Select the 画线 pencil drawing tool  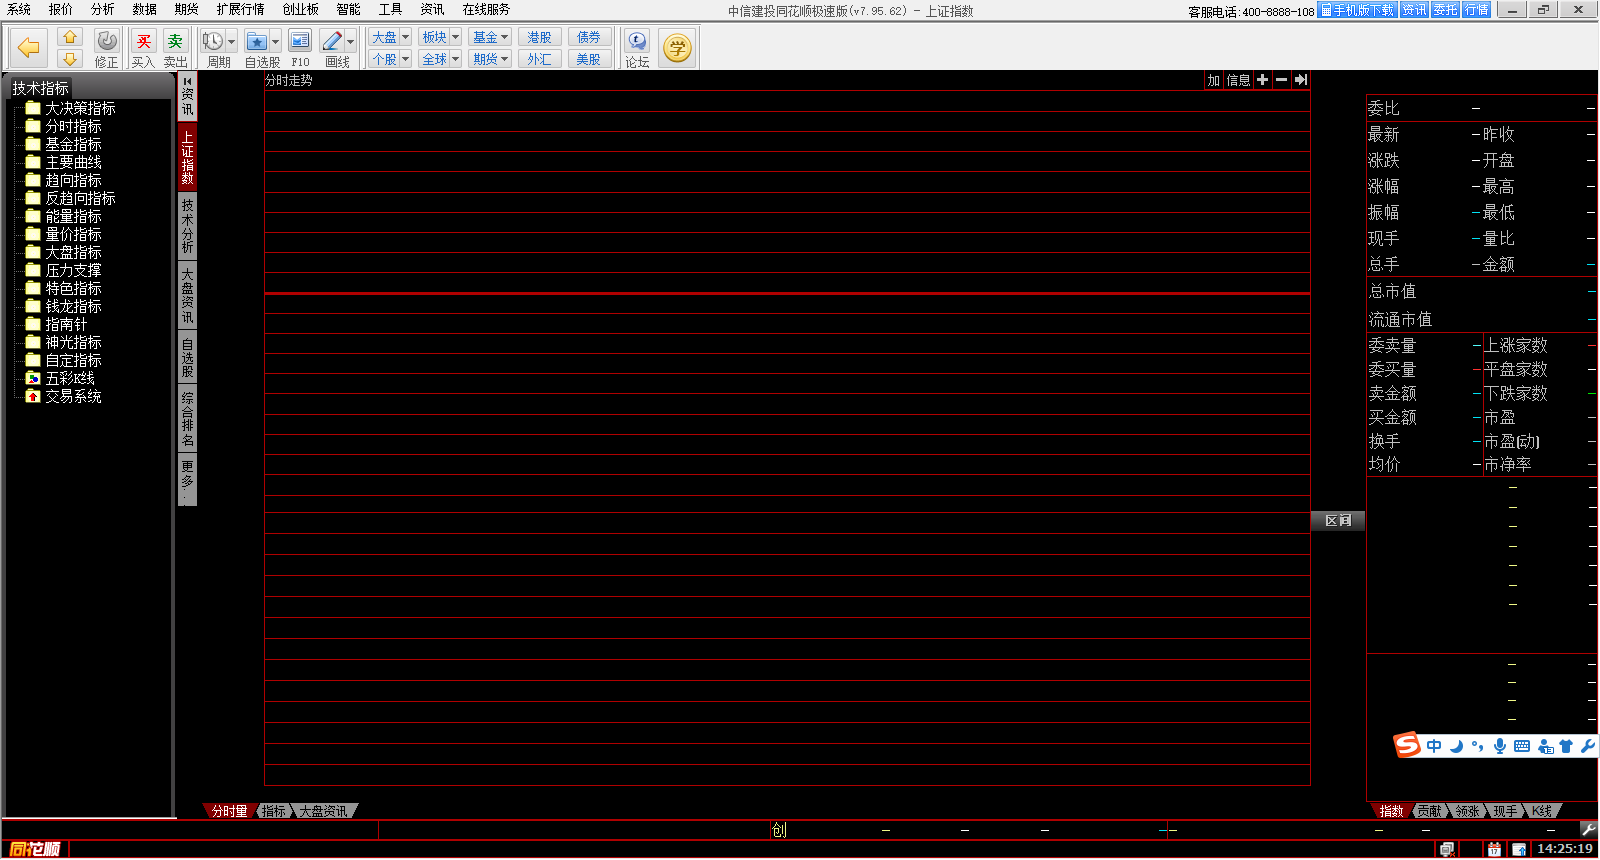(332, 41)
